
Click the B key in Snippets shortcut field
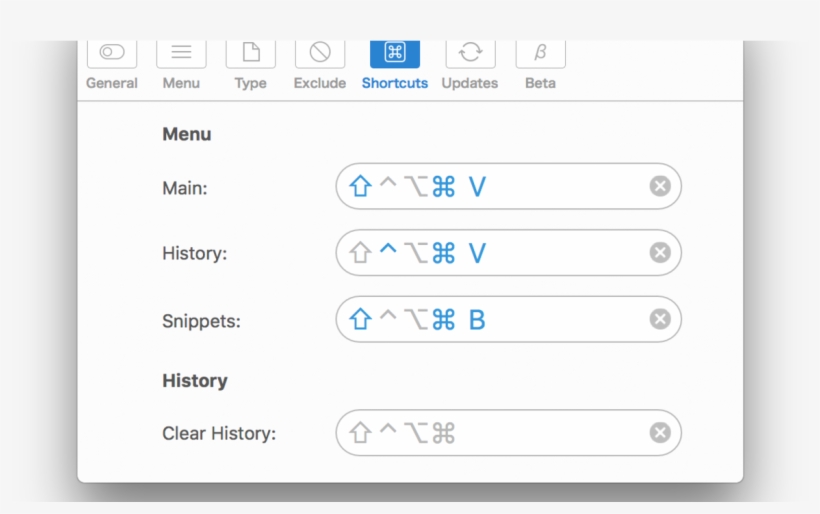(477, 320)
